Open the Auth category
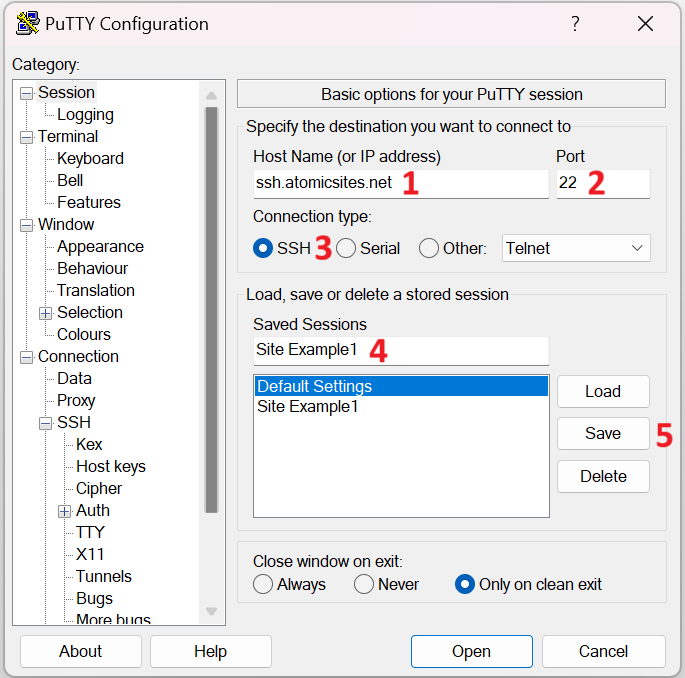Viewport: 685px width, 678px height. [93, 510]
